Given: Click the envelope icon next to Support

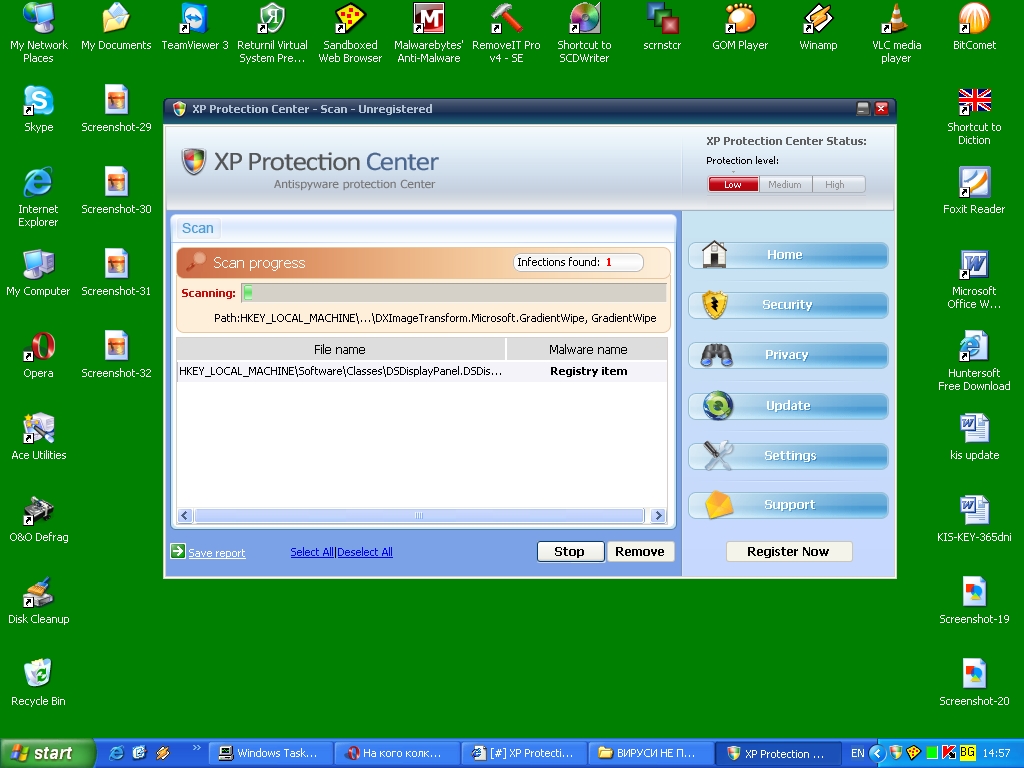Looking at the screenshot, I should click(718, 505).
